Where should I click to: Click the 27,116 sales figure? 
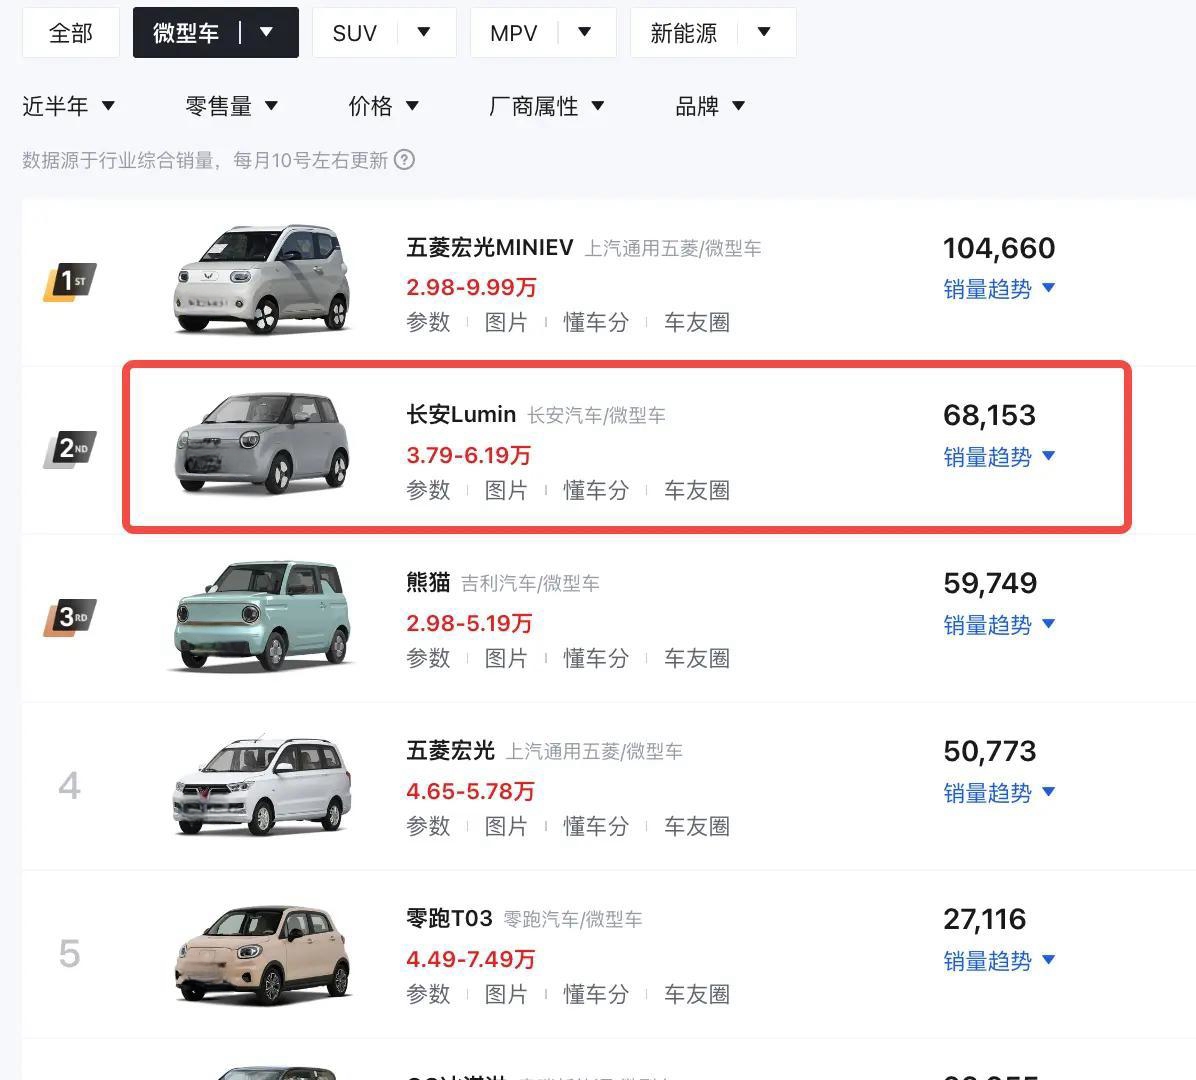[985, 919]
